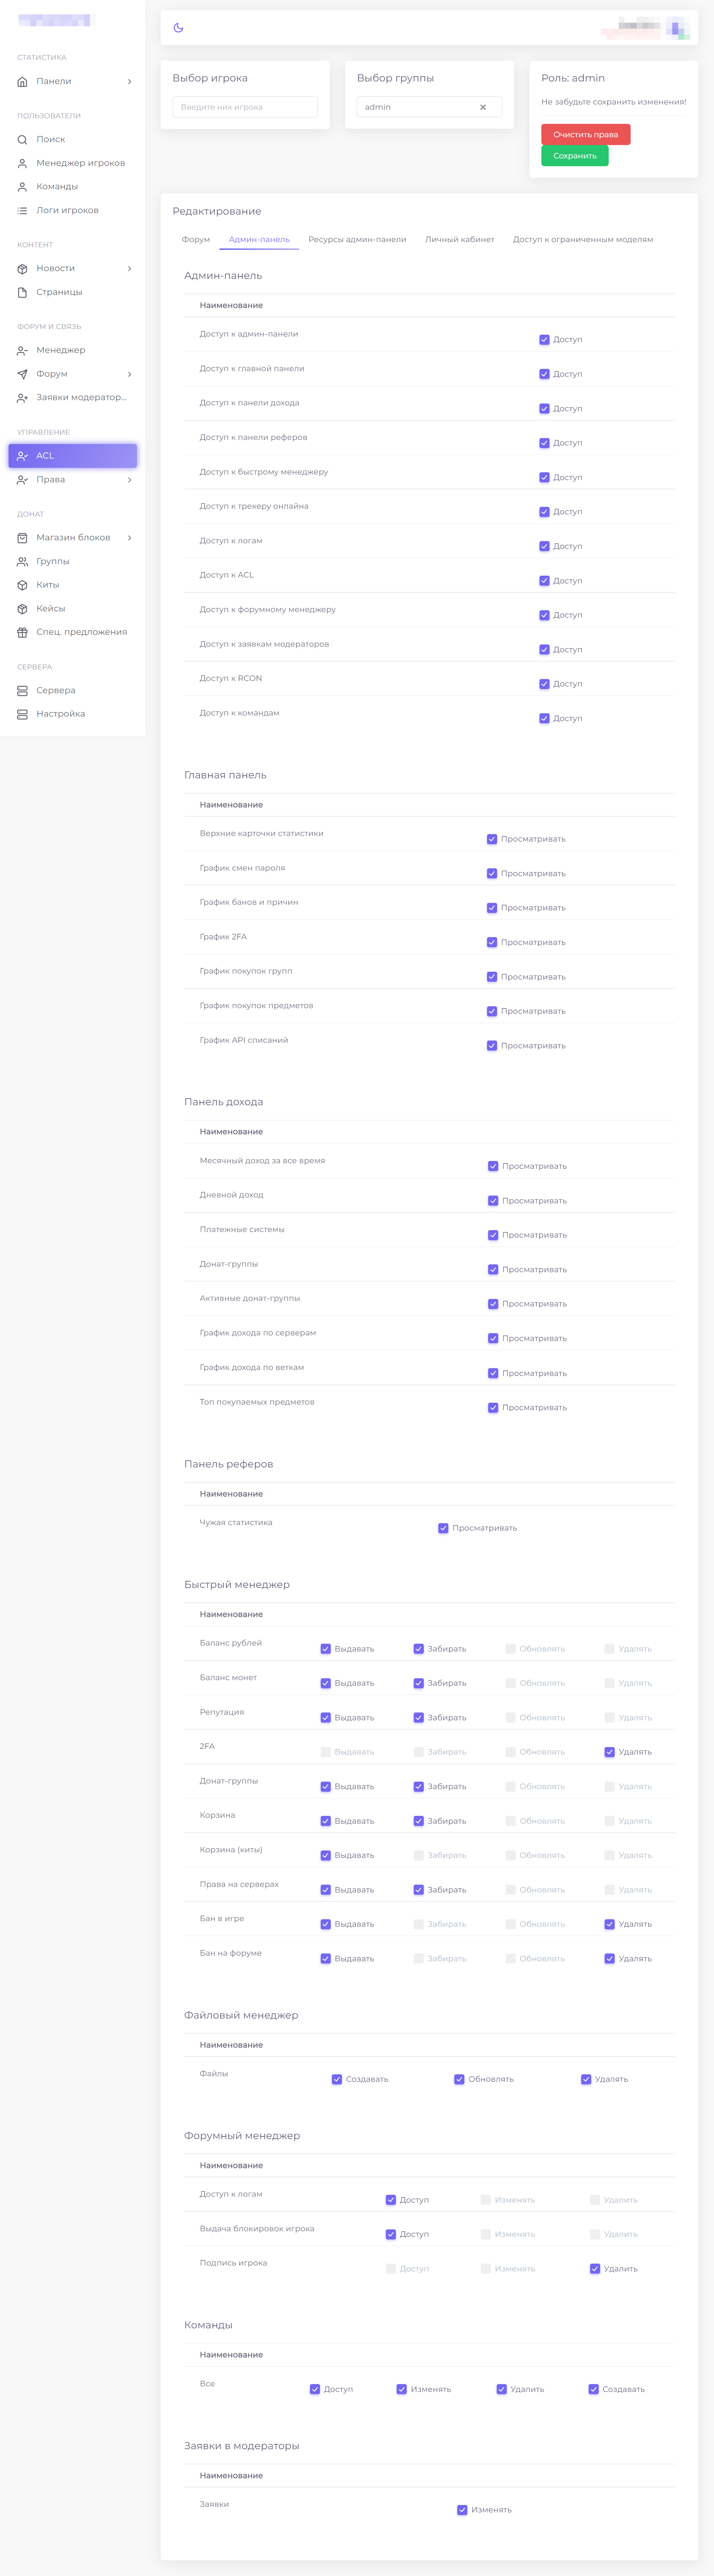Image resolution: width=714 pixels, height=2576 pixels.
Task: Expand the Форум submenu chevron
Action: pos(129,374)
